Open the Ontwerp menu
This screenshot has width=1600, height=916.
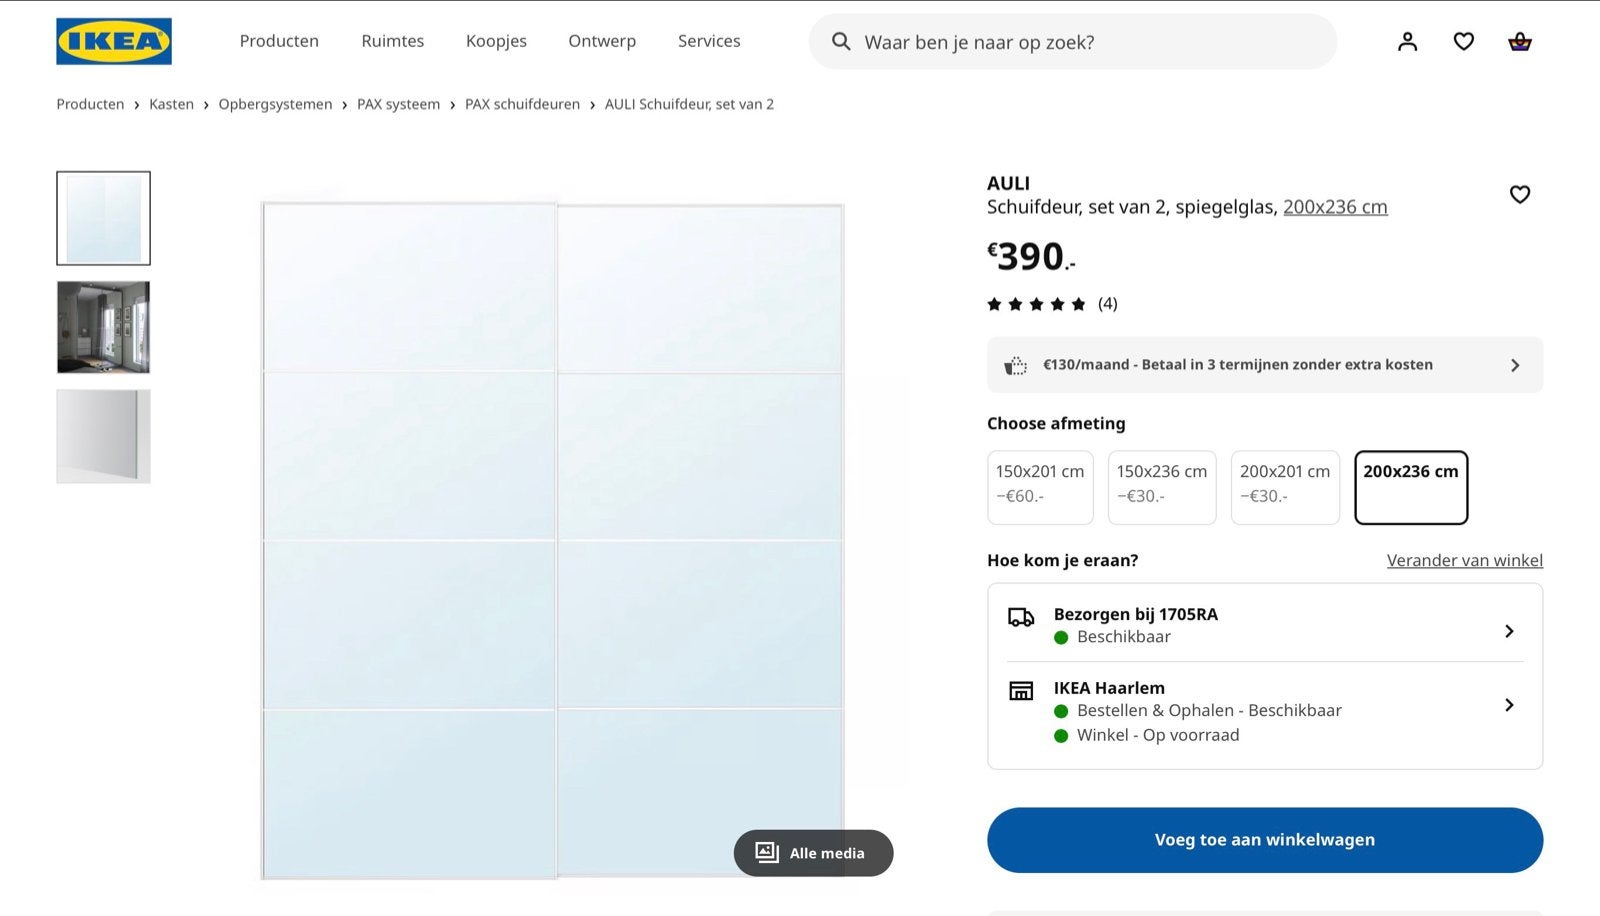tap(602, 41)
